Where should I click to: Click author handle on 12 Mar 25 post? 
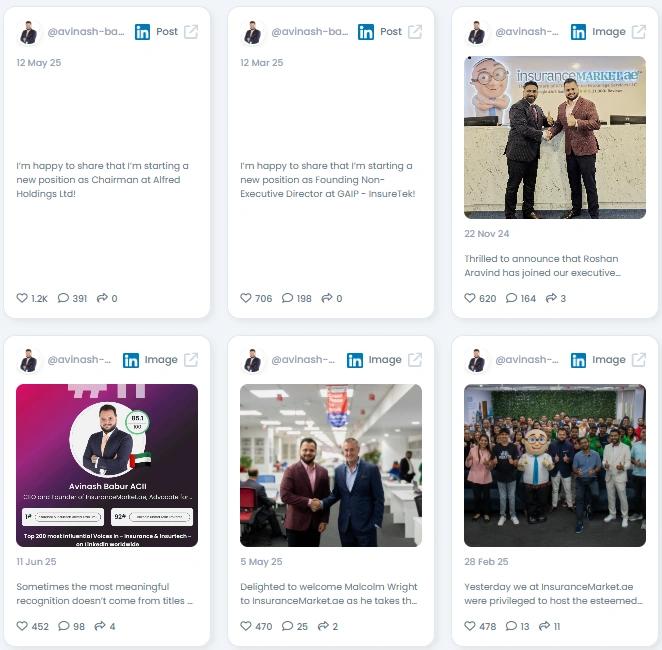tap(310, 32)
